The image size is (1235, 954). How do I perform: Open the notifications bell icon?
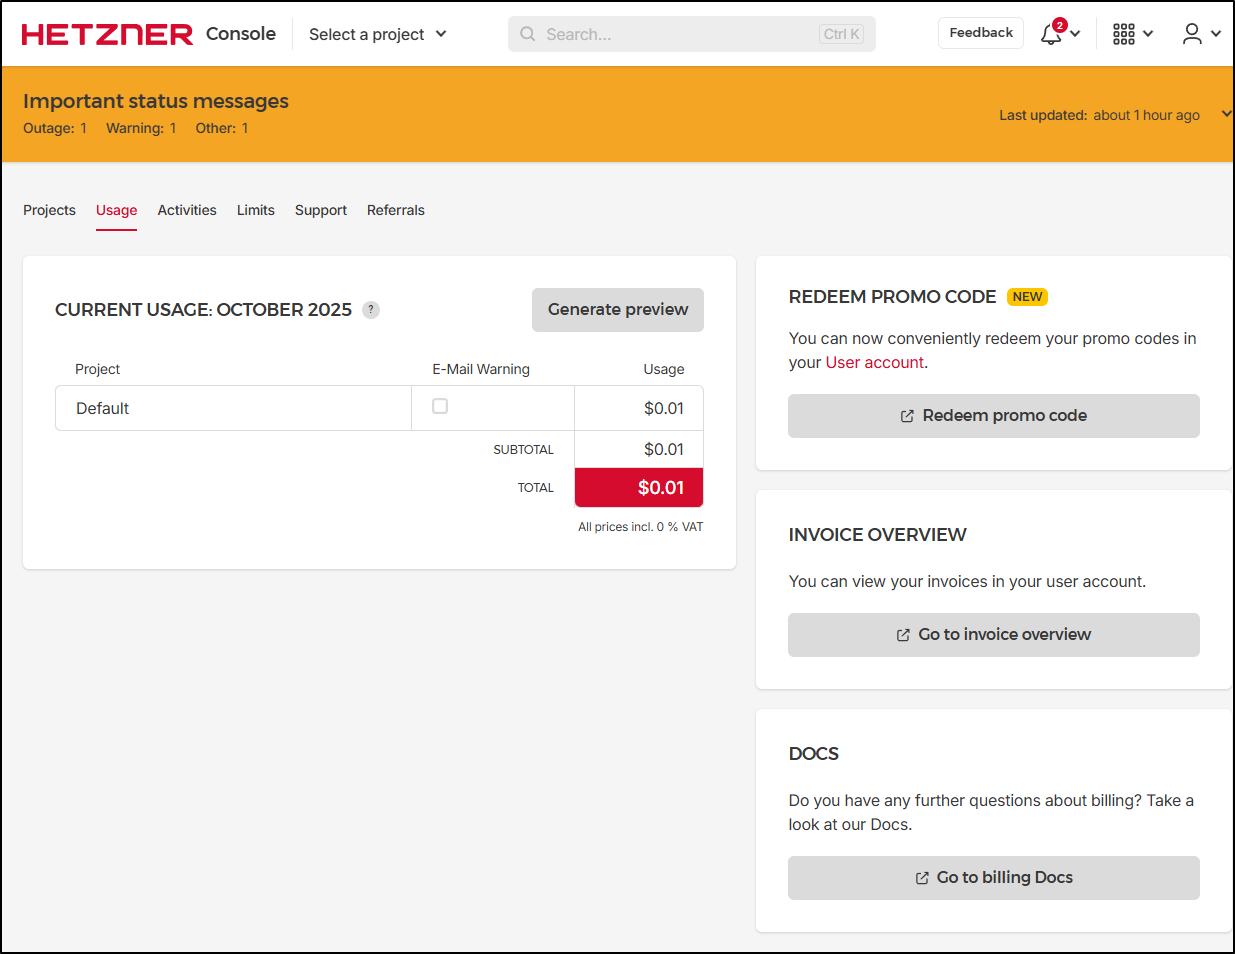point(1051,34)
